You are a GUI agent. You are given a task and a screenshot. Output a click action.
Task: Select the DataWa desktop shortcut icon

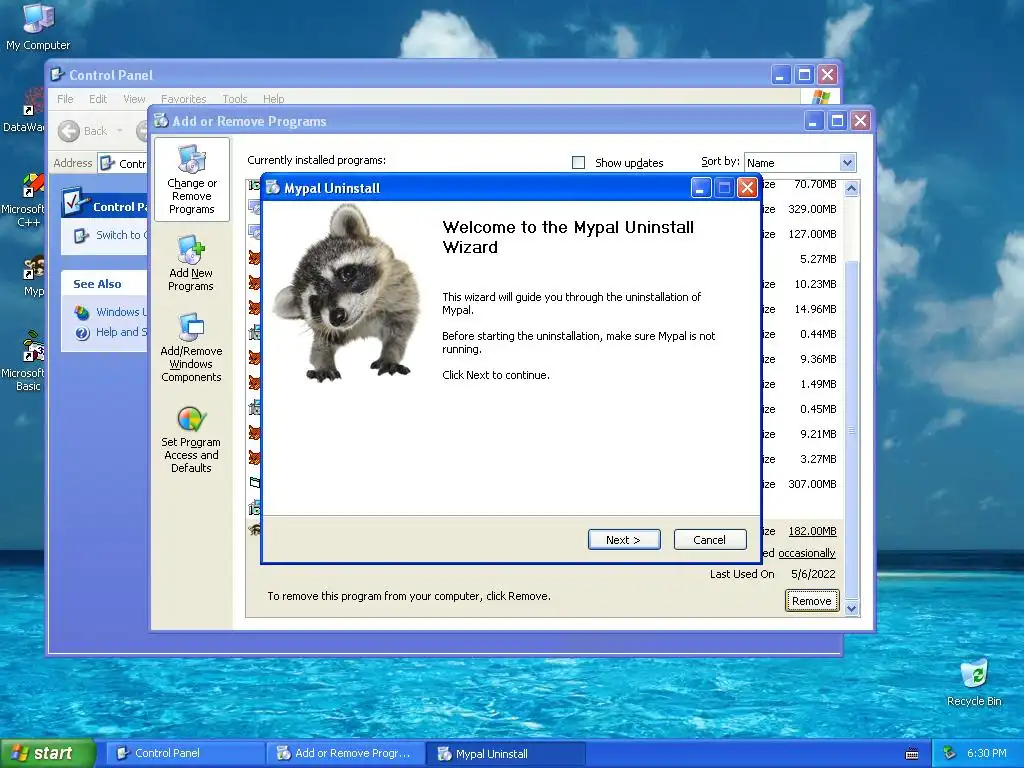pos(23,110)
